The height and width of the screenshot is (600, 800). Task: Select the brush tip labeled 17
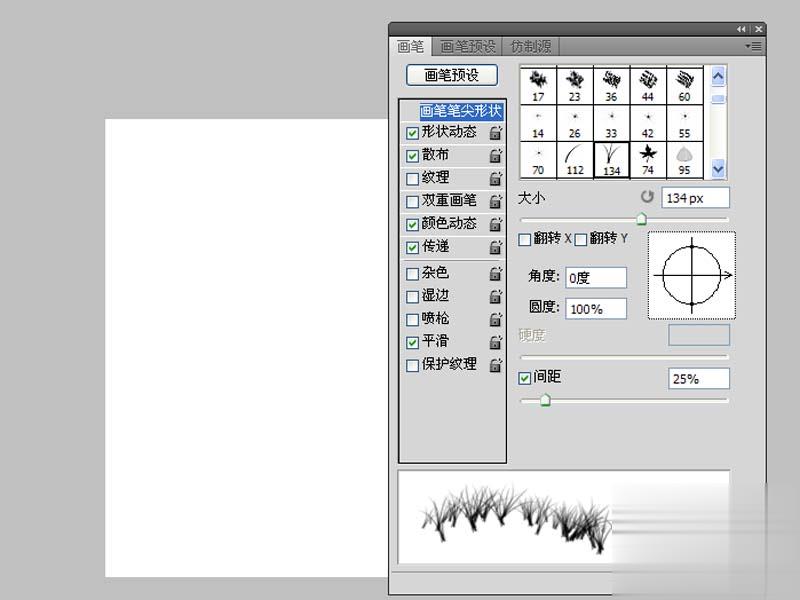click(539, 84)
